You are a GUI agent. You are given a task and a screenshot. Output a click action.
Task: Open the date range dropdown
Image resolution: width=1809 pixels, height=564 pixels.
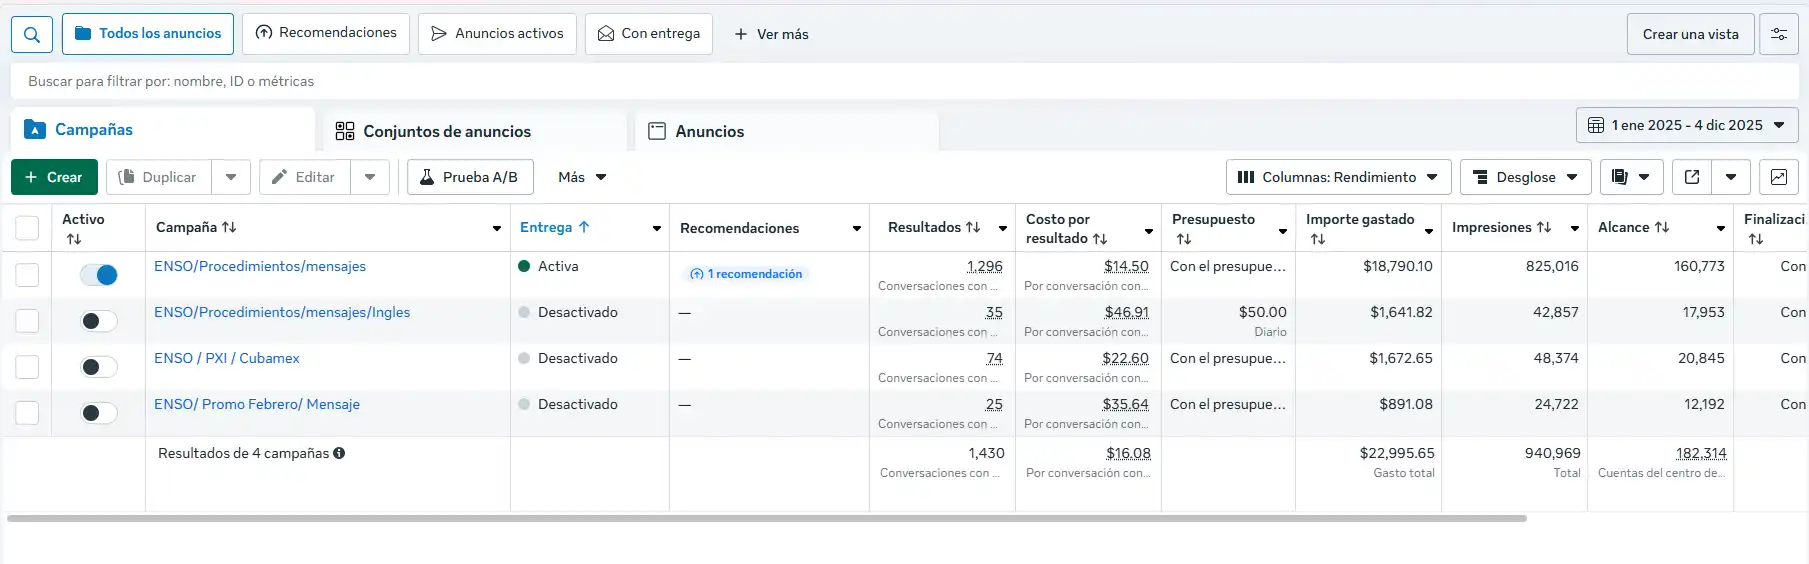pos(1686,125)
